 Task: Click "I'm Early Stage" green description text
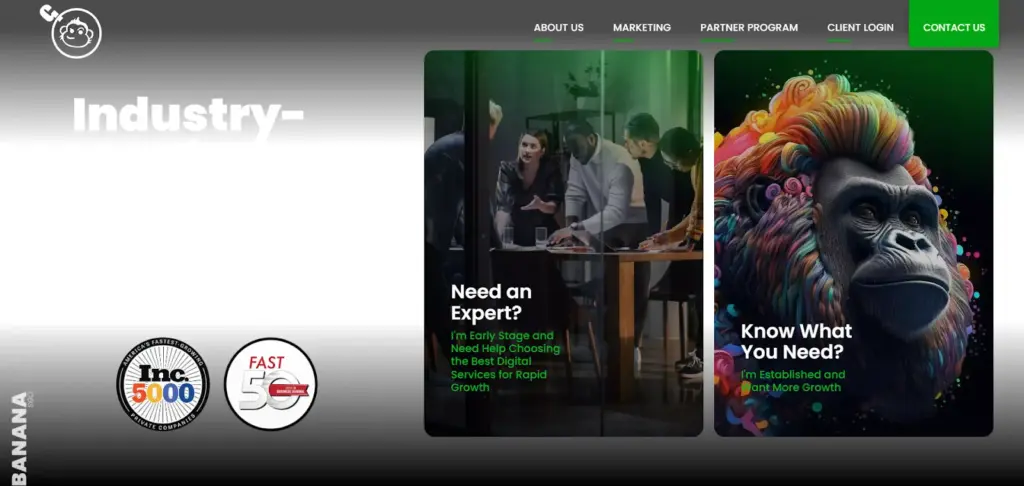[x=505, y=361]
